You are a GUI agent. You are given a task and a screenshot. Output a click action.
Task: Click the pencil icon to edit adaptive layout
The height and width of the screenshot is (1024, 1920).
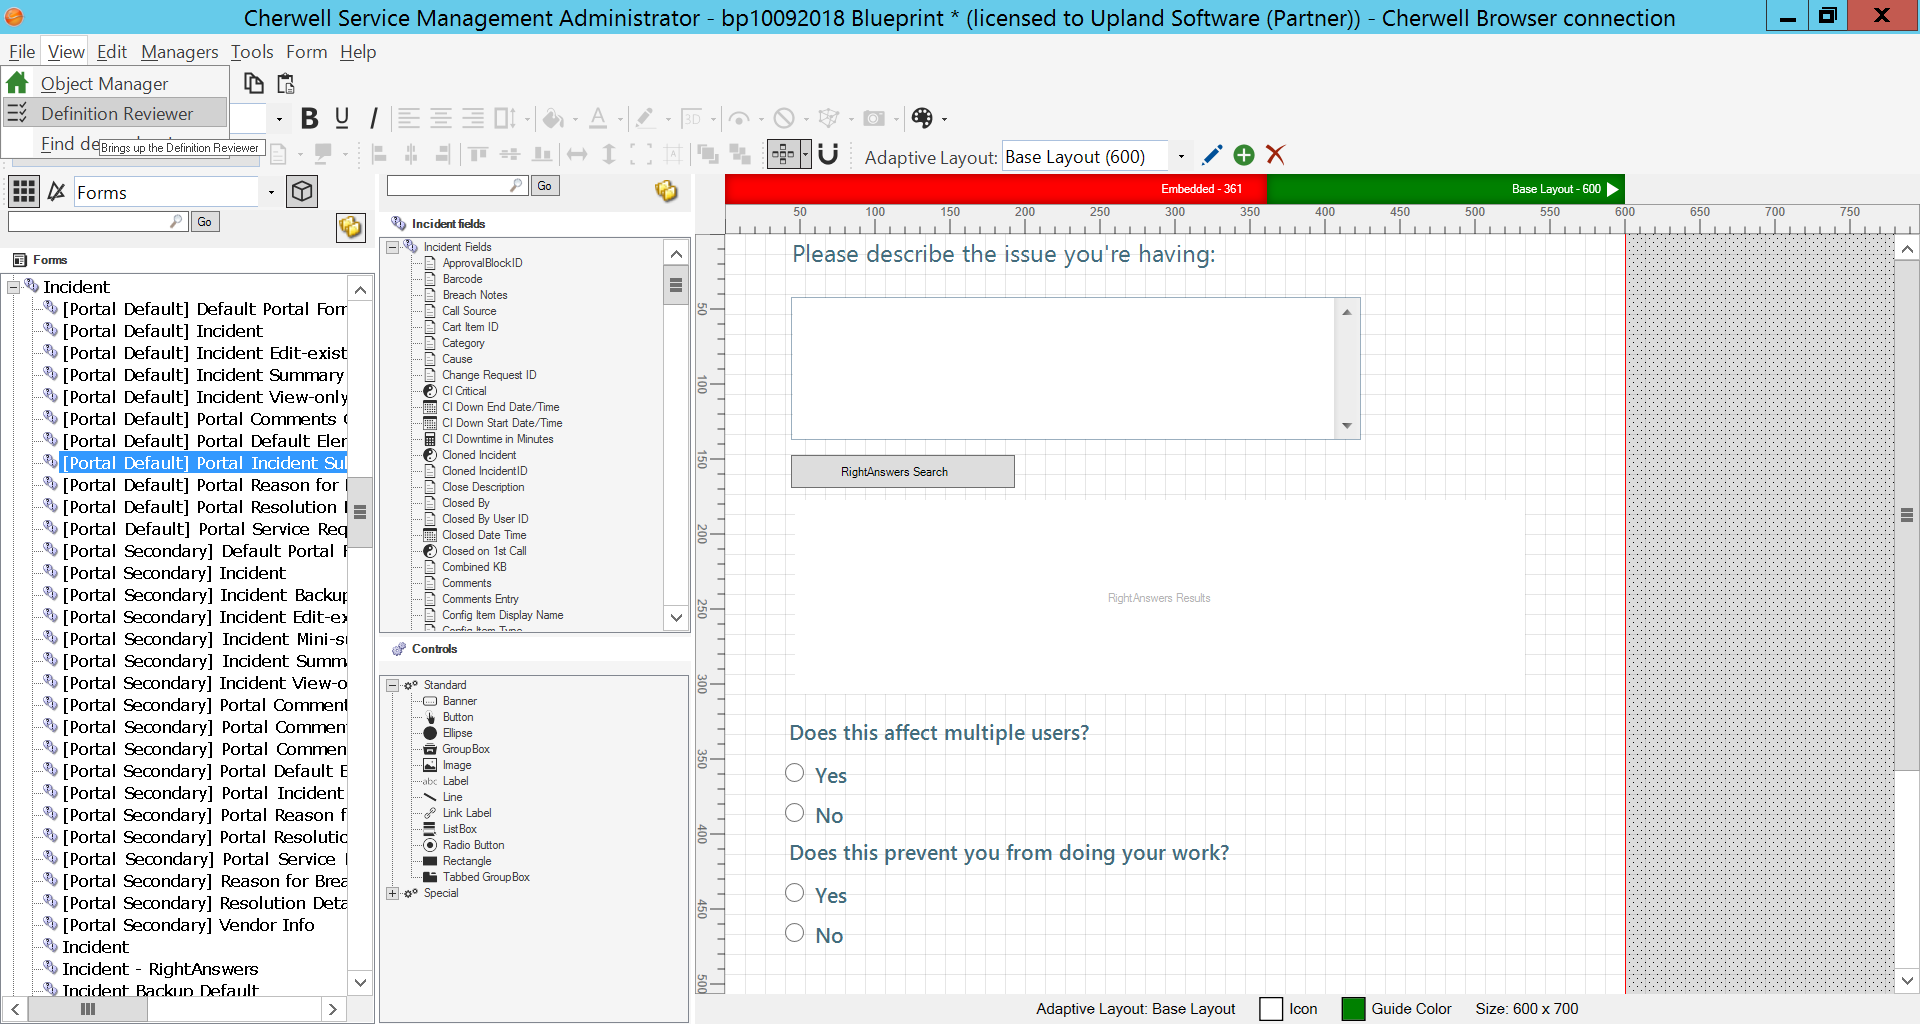pyautogui.click(x=1212, y=155)
